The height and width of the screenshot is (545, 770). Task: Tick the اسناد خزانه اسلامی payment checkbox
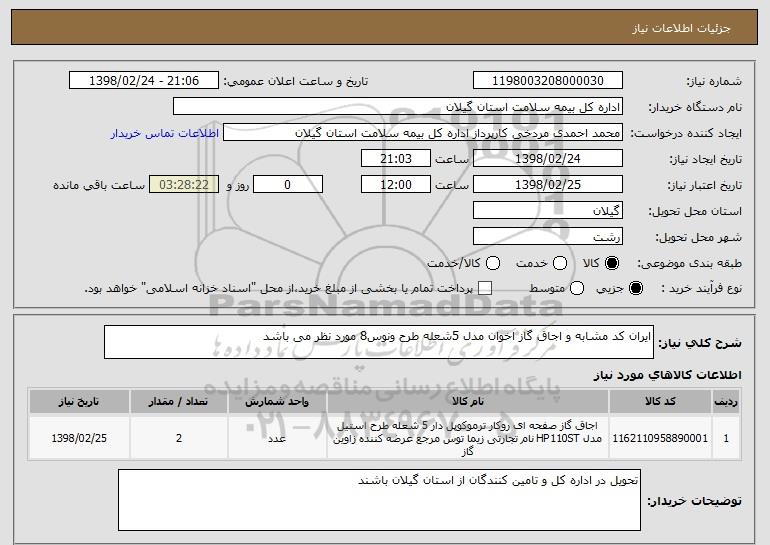[485, 288]
